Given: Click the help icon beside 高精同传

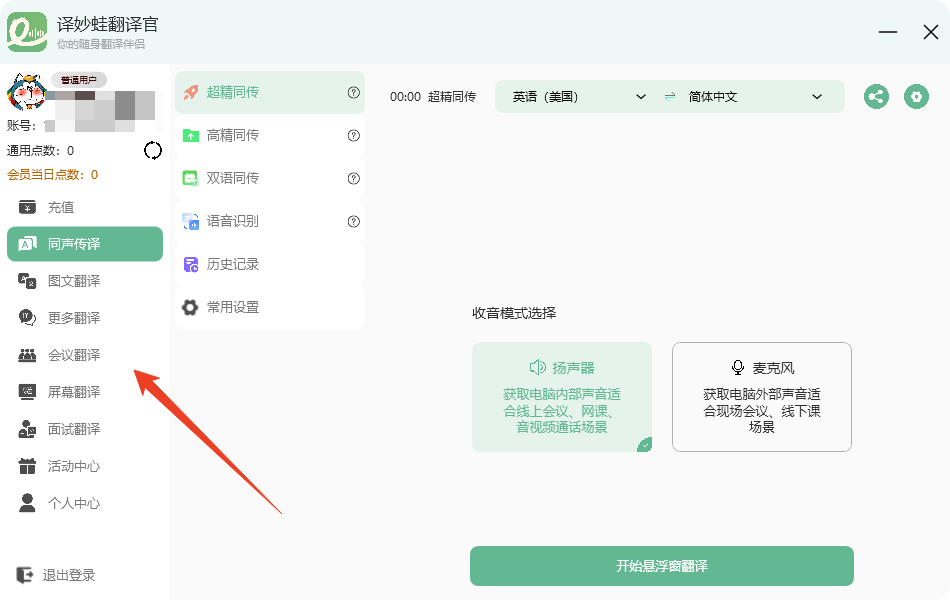Looking at the screenshot, I should point(353,136).
